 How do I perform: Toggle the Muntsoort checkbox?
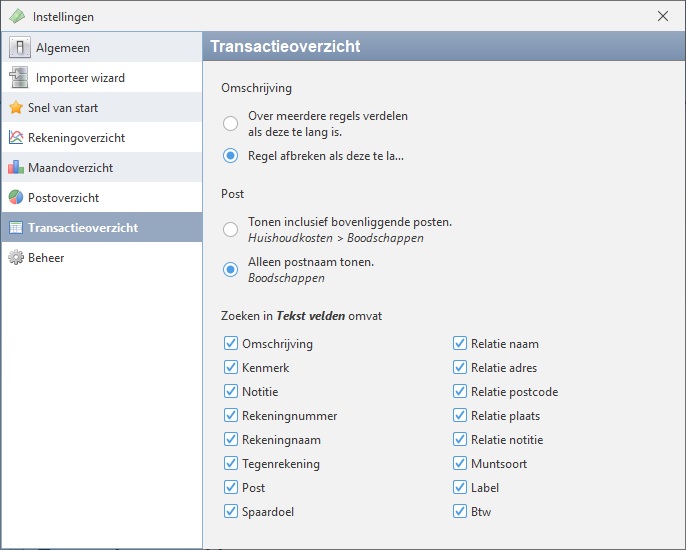coord(460,464)
